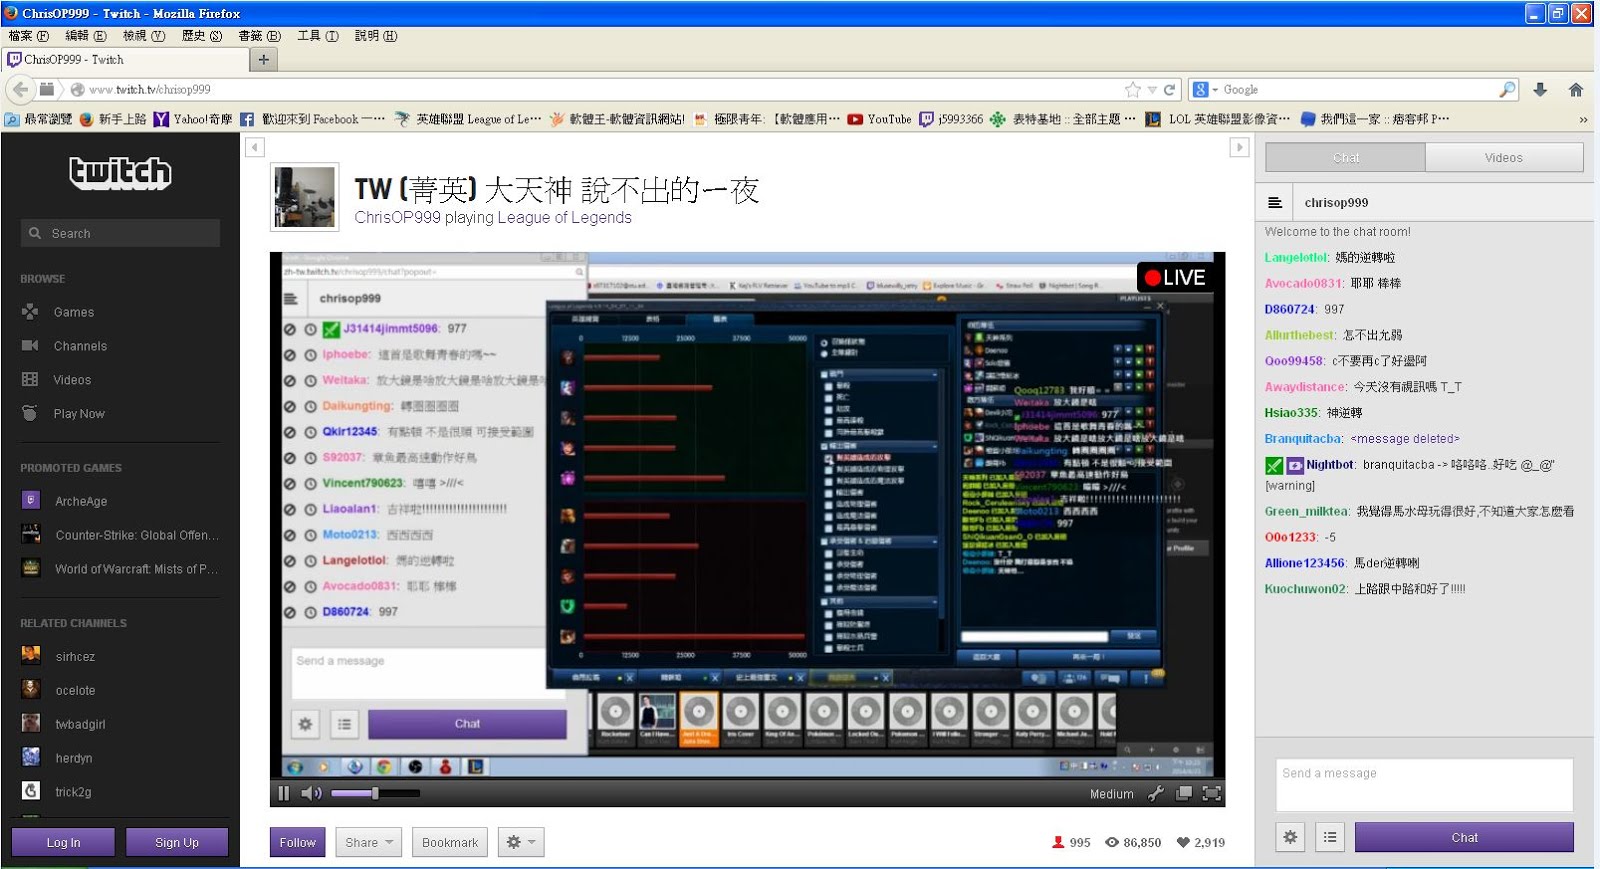Open player wrench settings icon
1600x869 pixels.
pos(1156,793)
